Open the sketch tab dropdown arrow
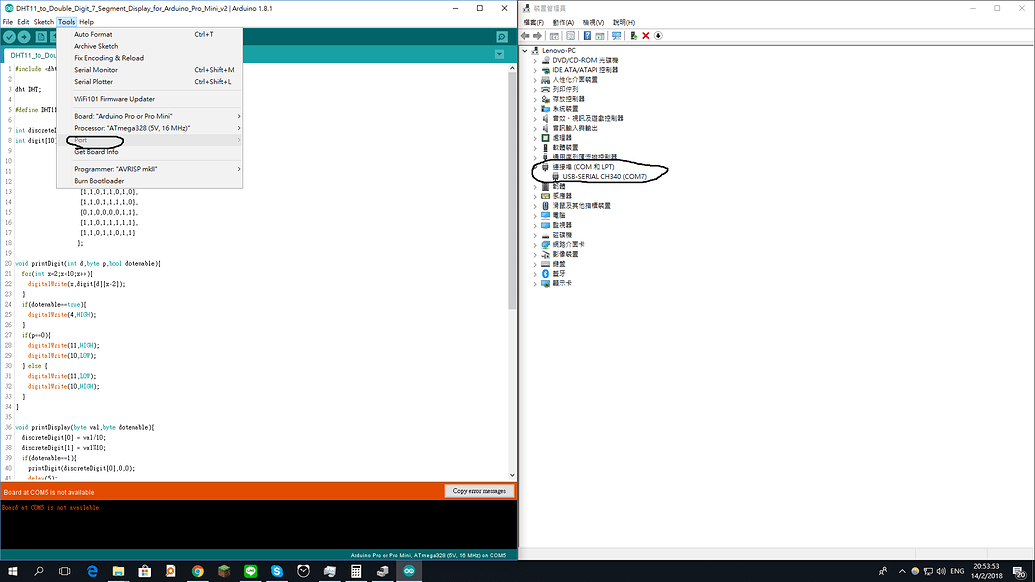Image resolution: width=1035 pixels, height=582 pixels. click(x=500, y=54)
